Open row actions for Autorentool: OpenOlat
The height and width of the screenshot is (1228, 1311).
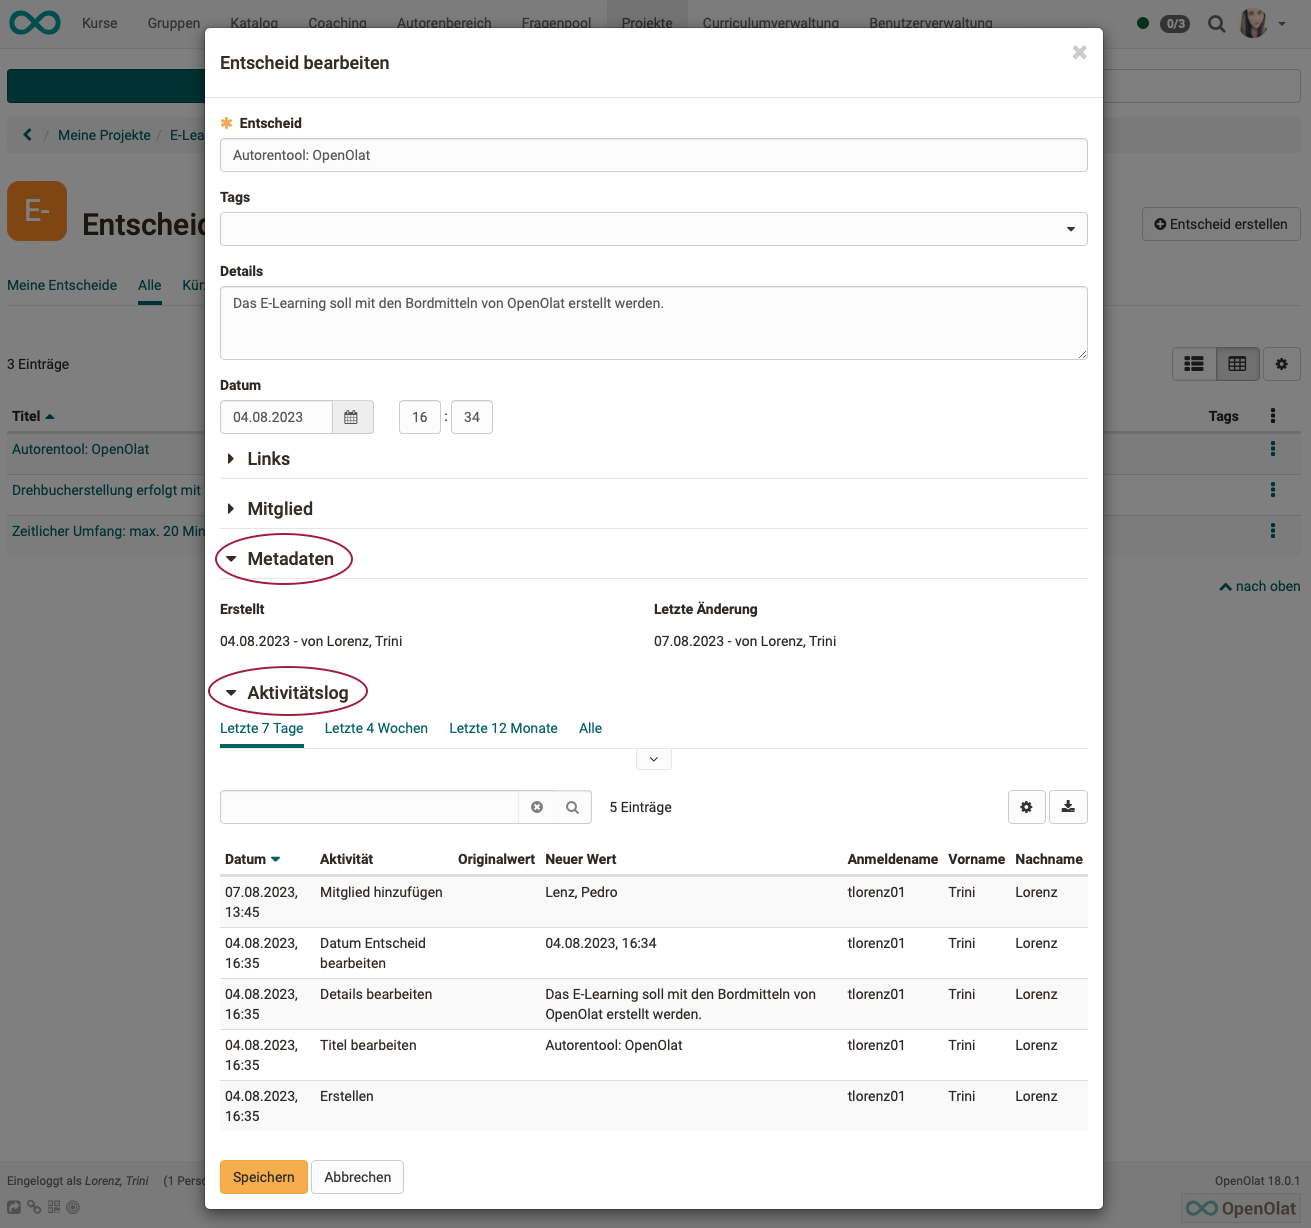[x=1272, y=449]
